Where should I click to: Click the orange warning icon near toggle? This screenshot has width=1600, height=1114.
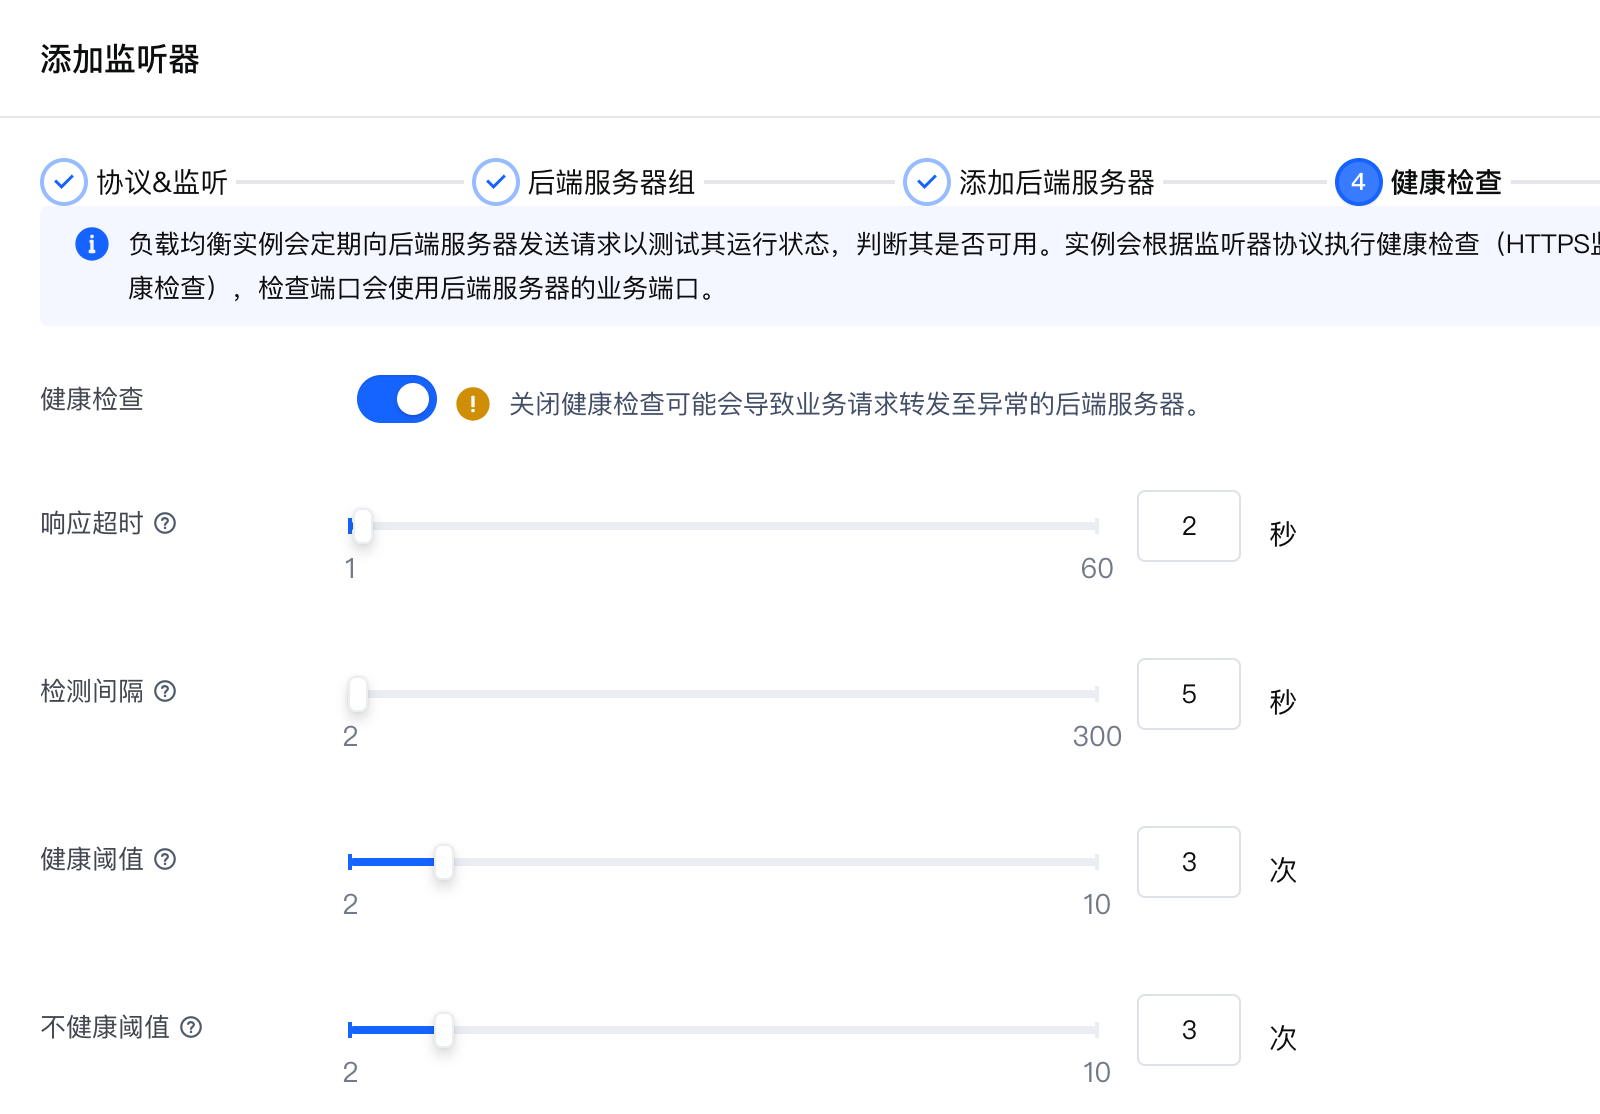click(x=473, y=404)
